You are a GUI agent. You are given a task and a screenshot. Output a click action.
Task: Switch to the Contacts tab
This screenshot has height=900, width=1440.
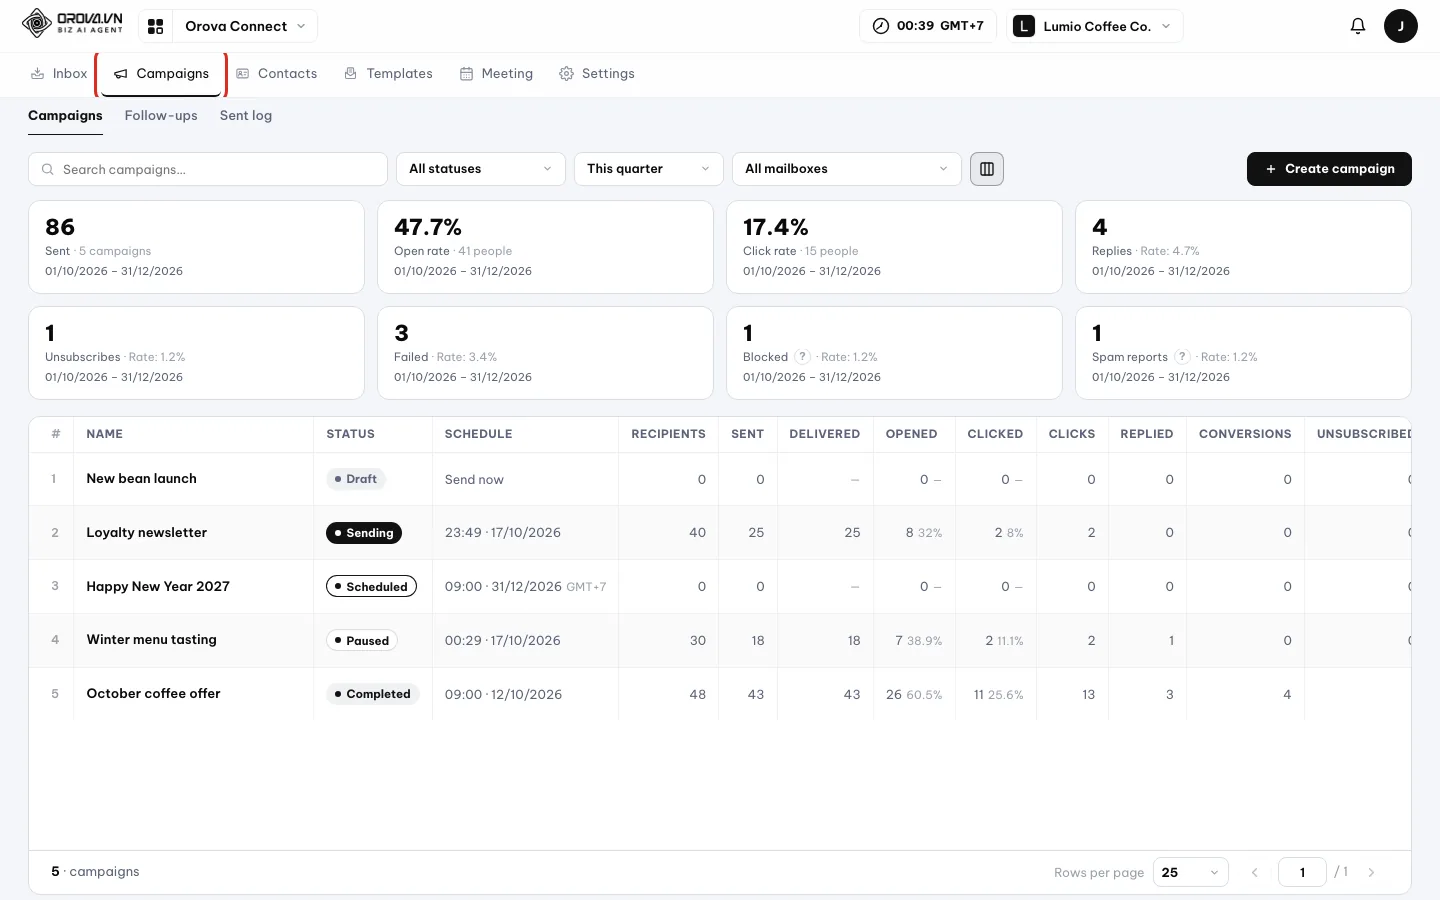(x=277, y=73)
